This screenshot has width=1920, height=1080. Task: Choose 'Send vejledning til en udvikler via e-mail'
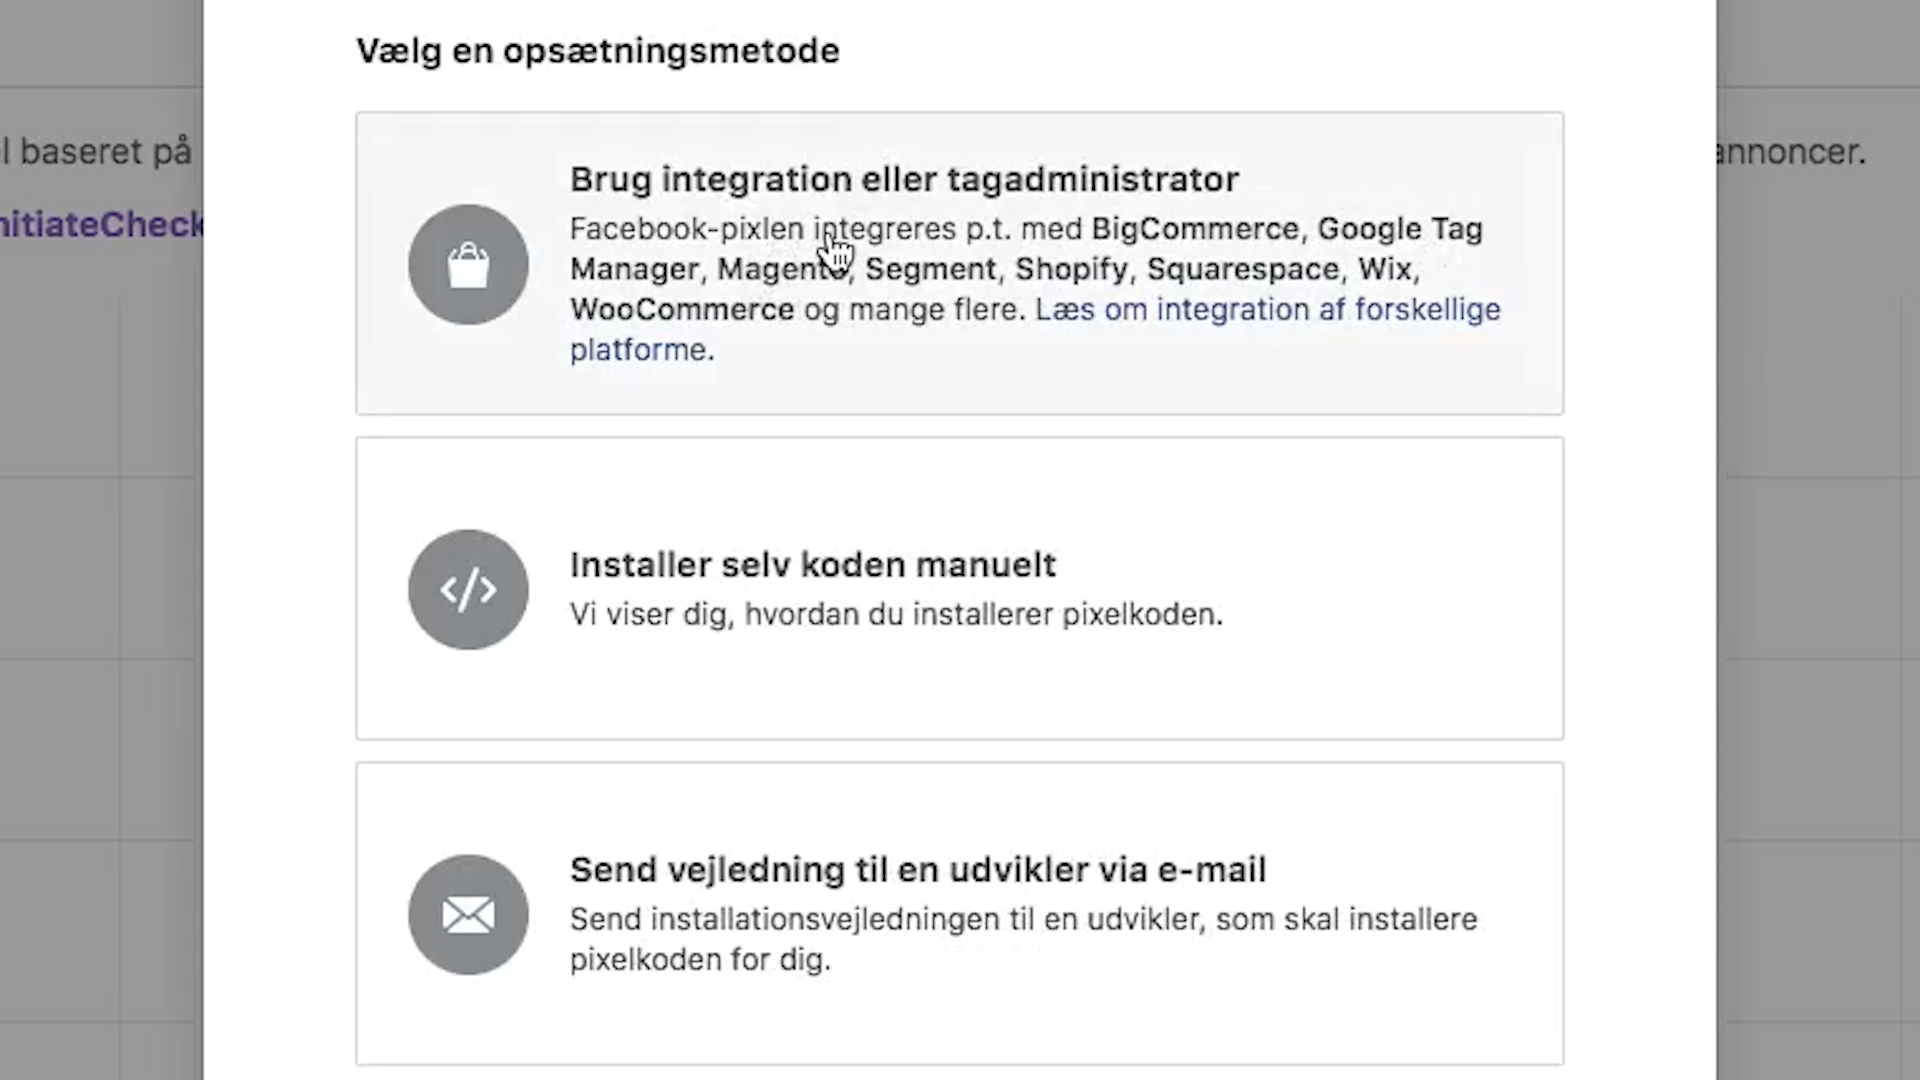point(917,870)
